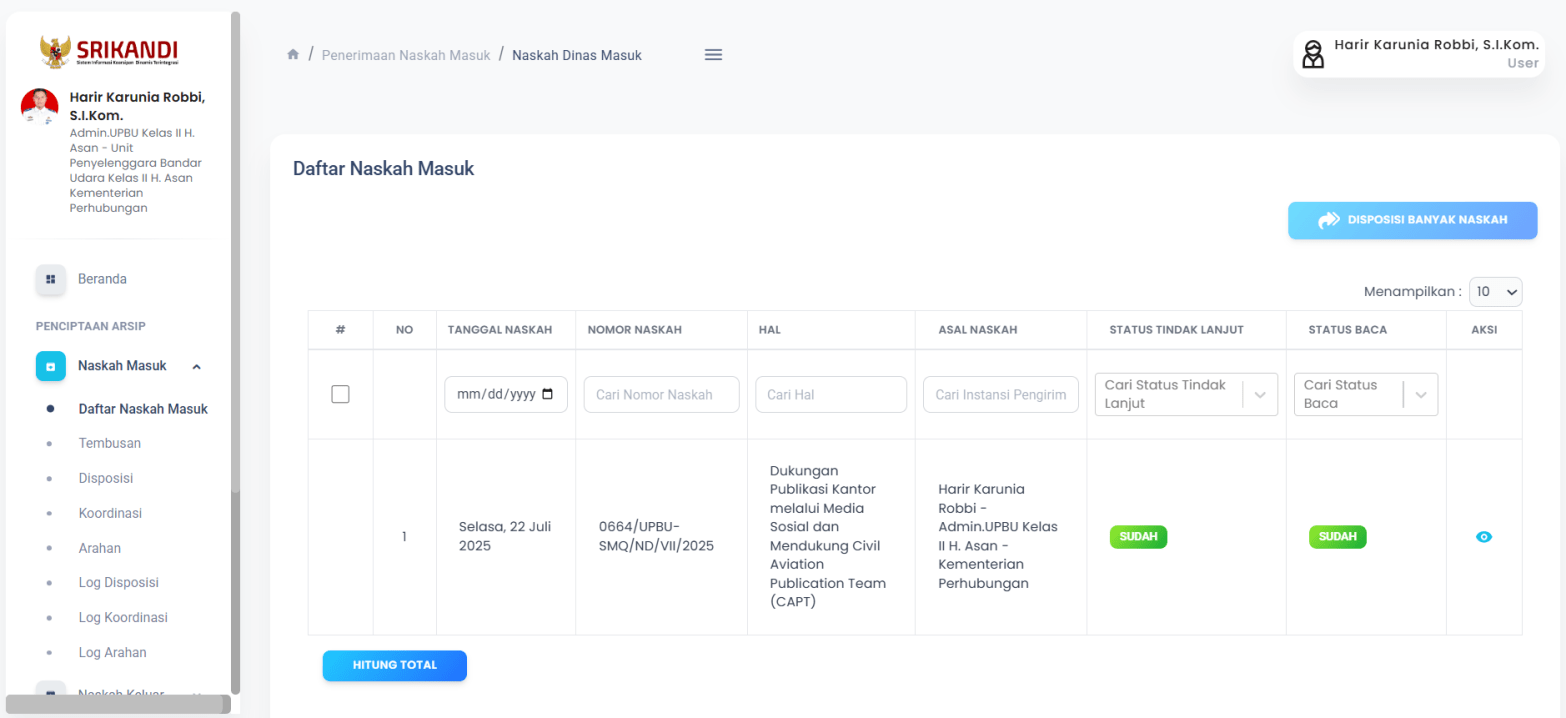Image resolution: width=1566 pixels, height=718 pixels.
Task: Click the home icon in breadcrumb
Action: click(x=293, y=55)
